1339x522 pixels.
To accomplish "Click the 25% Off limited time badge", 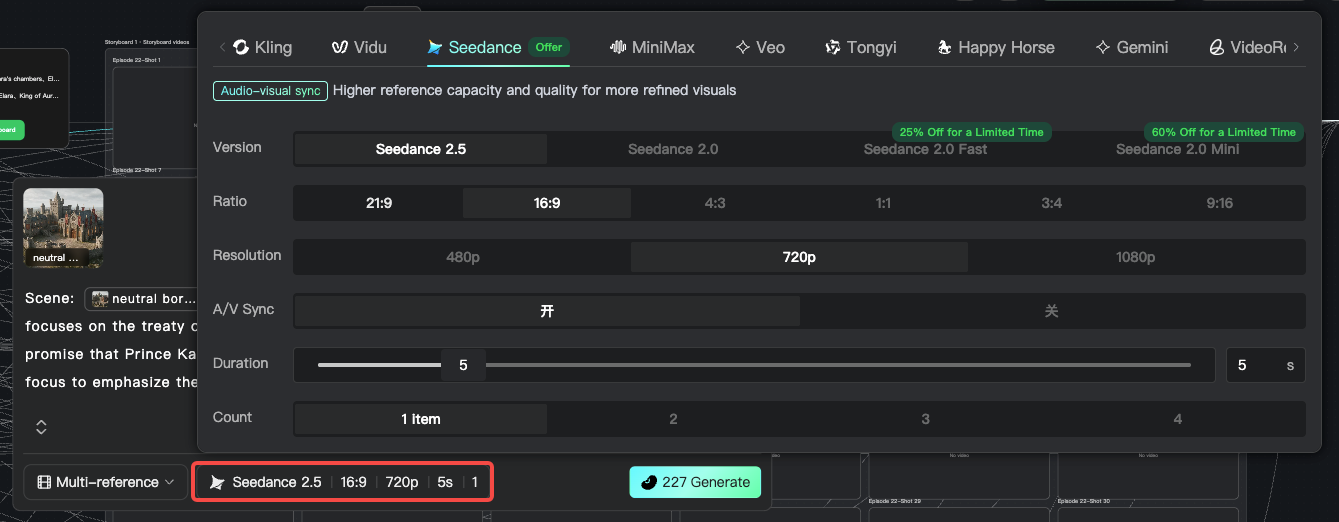I will click(x=971, y=132).
